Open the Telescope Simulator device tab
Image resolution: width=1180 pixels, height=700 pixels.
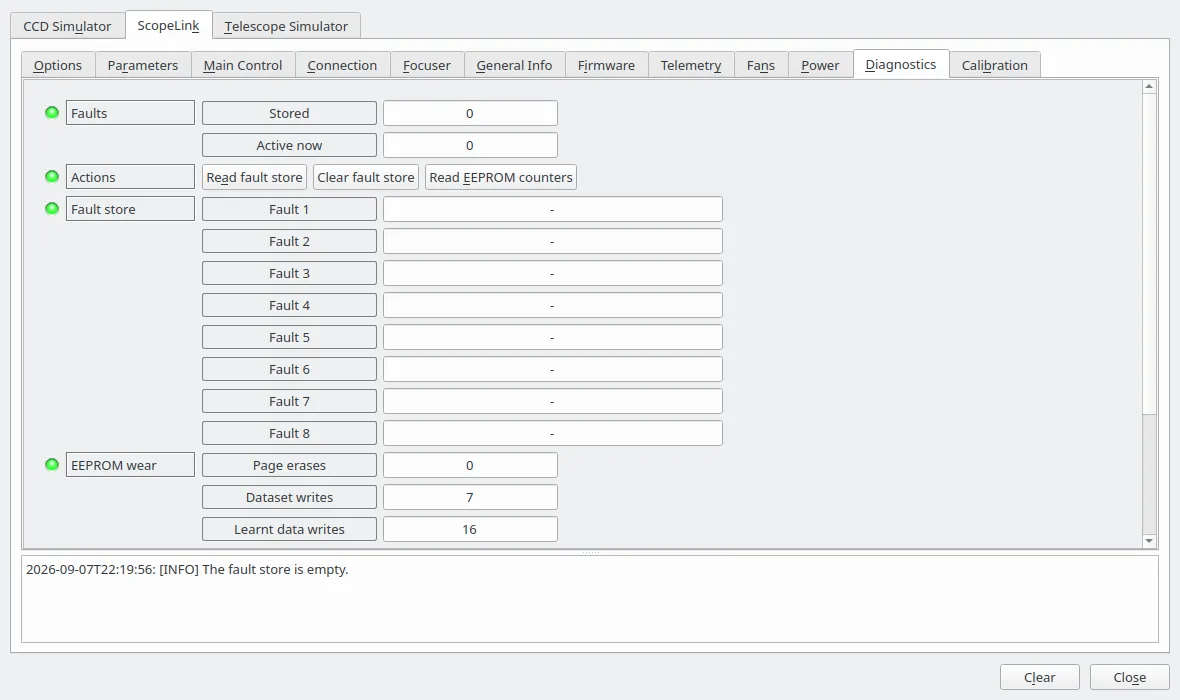(286, 26)
